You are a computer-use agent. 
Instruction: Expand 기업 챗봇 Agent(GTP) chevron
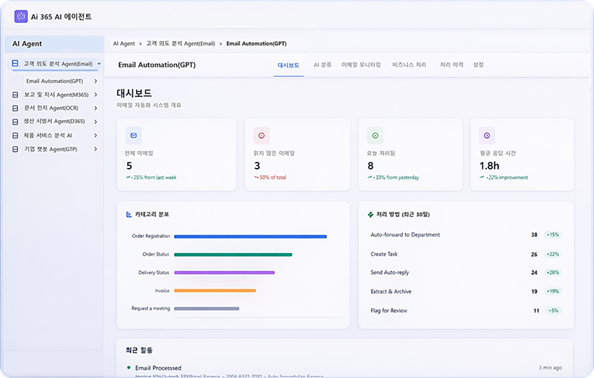[95, 149]
